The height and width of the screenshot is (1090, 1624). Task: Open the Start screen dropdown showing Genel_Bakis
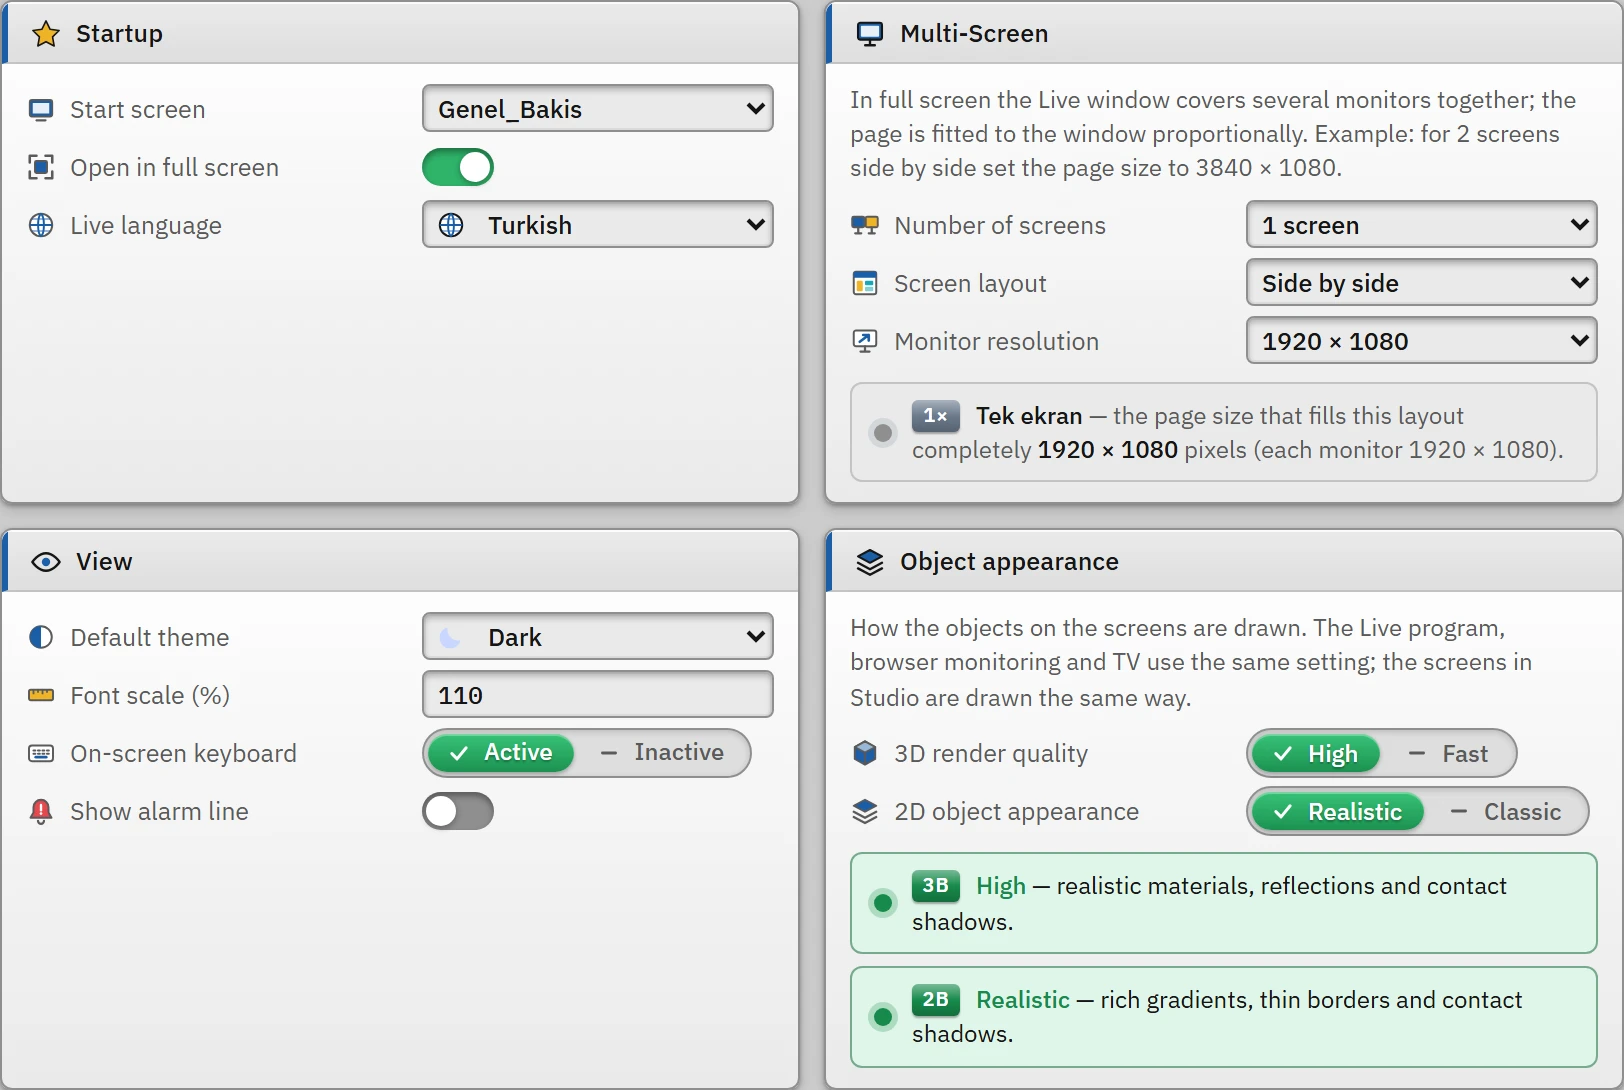tap(598, 109)
